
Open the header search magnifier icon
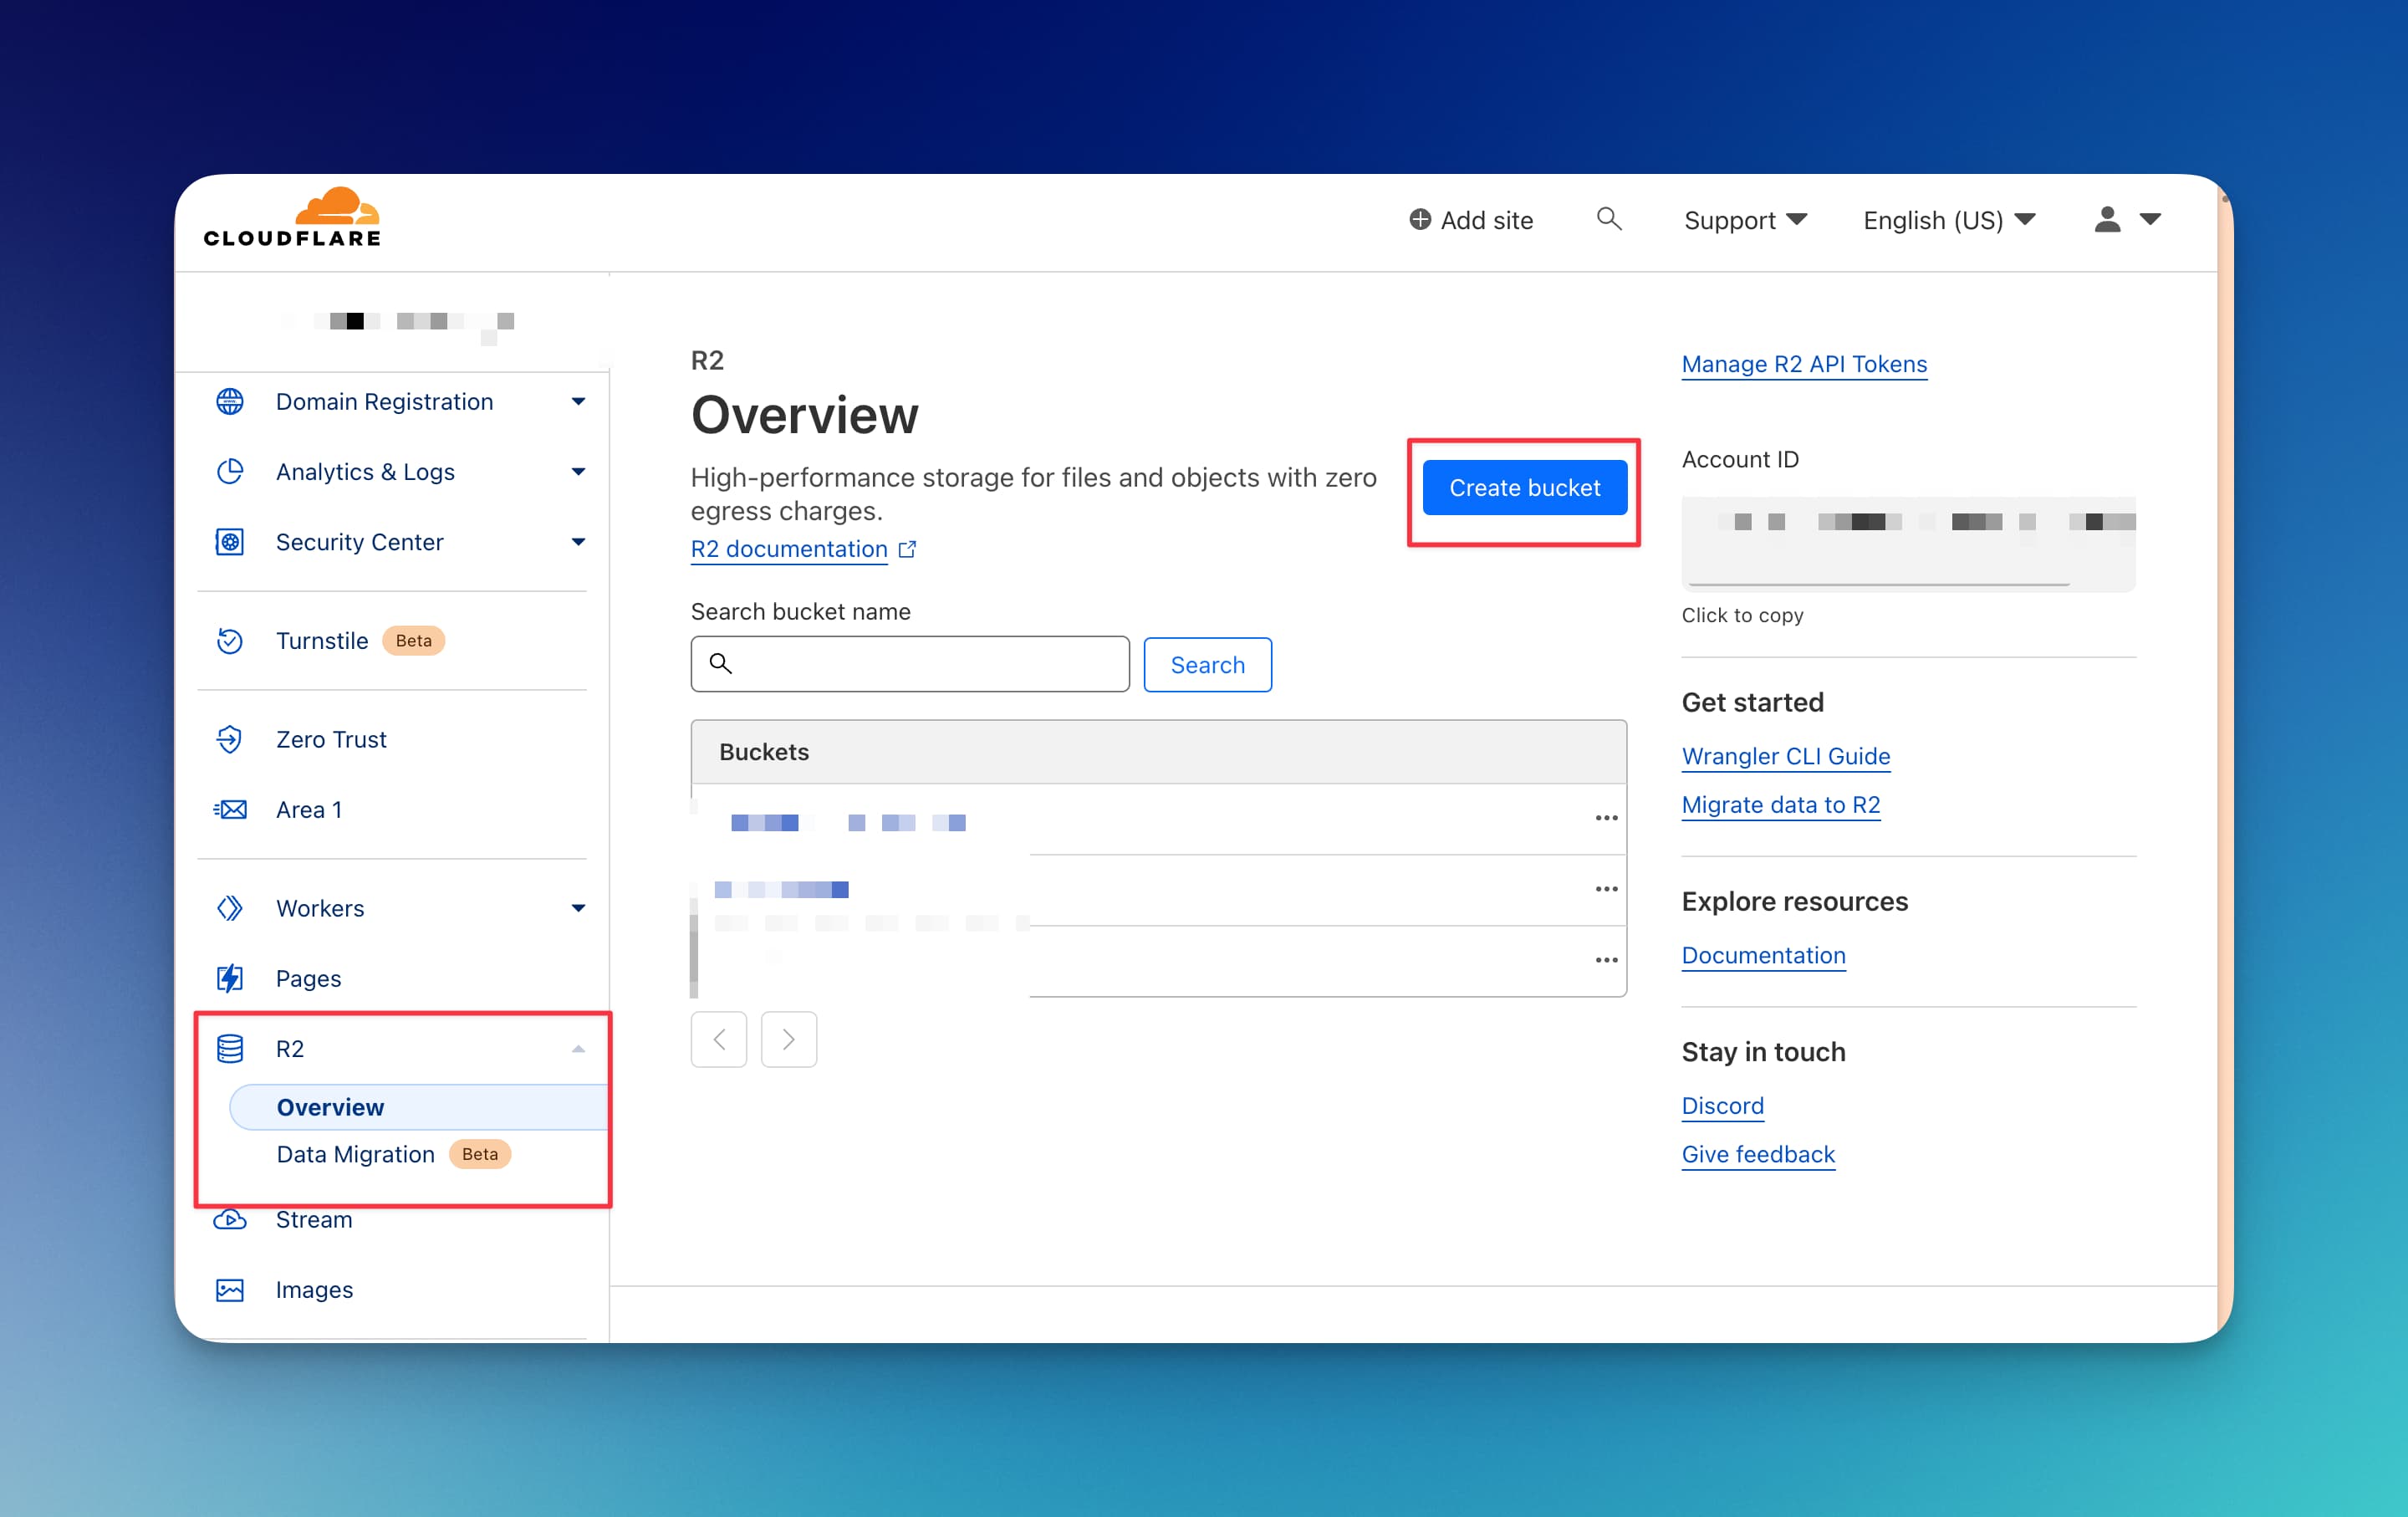point(1608,218)
